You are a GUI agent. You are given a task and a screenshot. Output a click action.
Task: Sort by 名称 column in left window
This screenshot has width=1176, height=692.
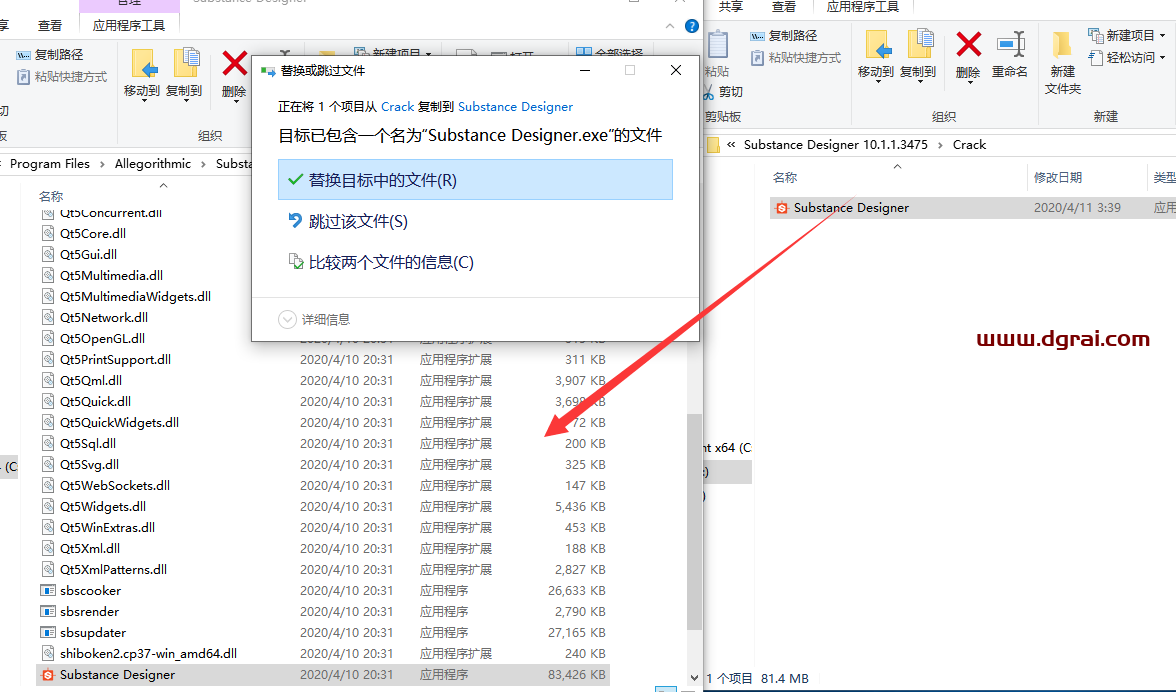click(x=51, y=196)
